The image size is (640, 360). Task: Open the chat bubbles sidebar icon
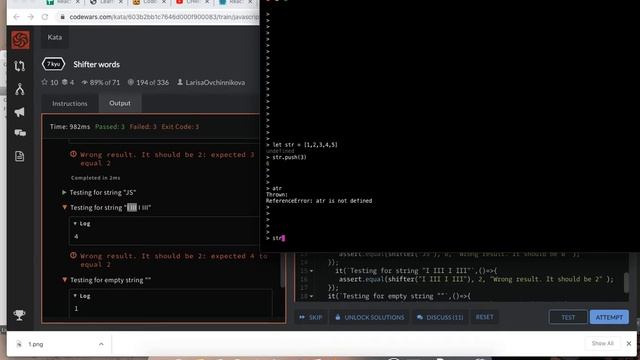[20, 133]
